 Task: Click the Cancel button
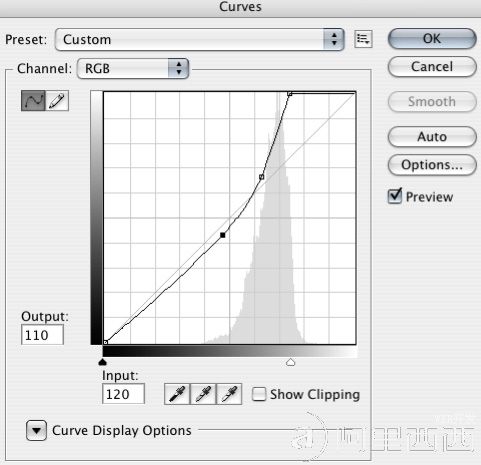[x=432, y=67]
